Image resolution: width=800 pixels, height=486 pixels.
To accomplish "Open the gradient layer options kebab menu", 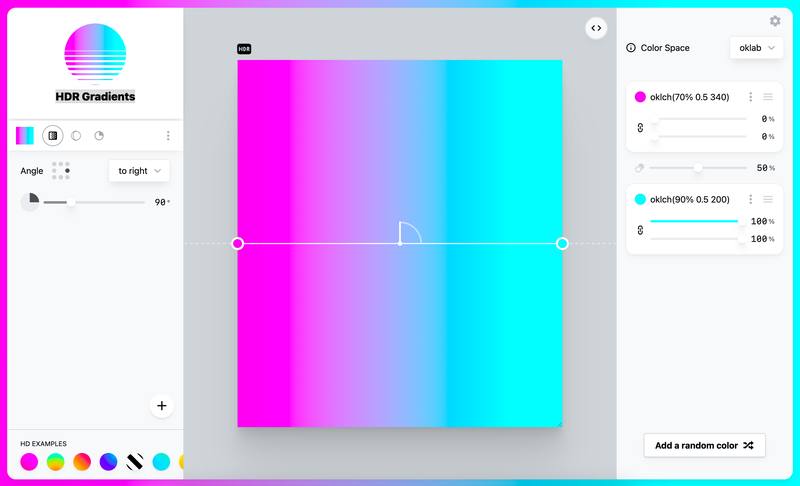I will click(x=168, y=136).
